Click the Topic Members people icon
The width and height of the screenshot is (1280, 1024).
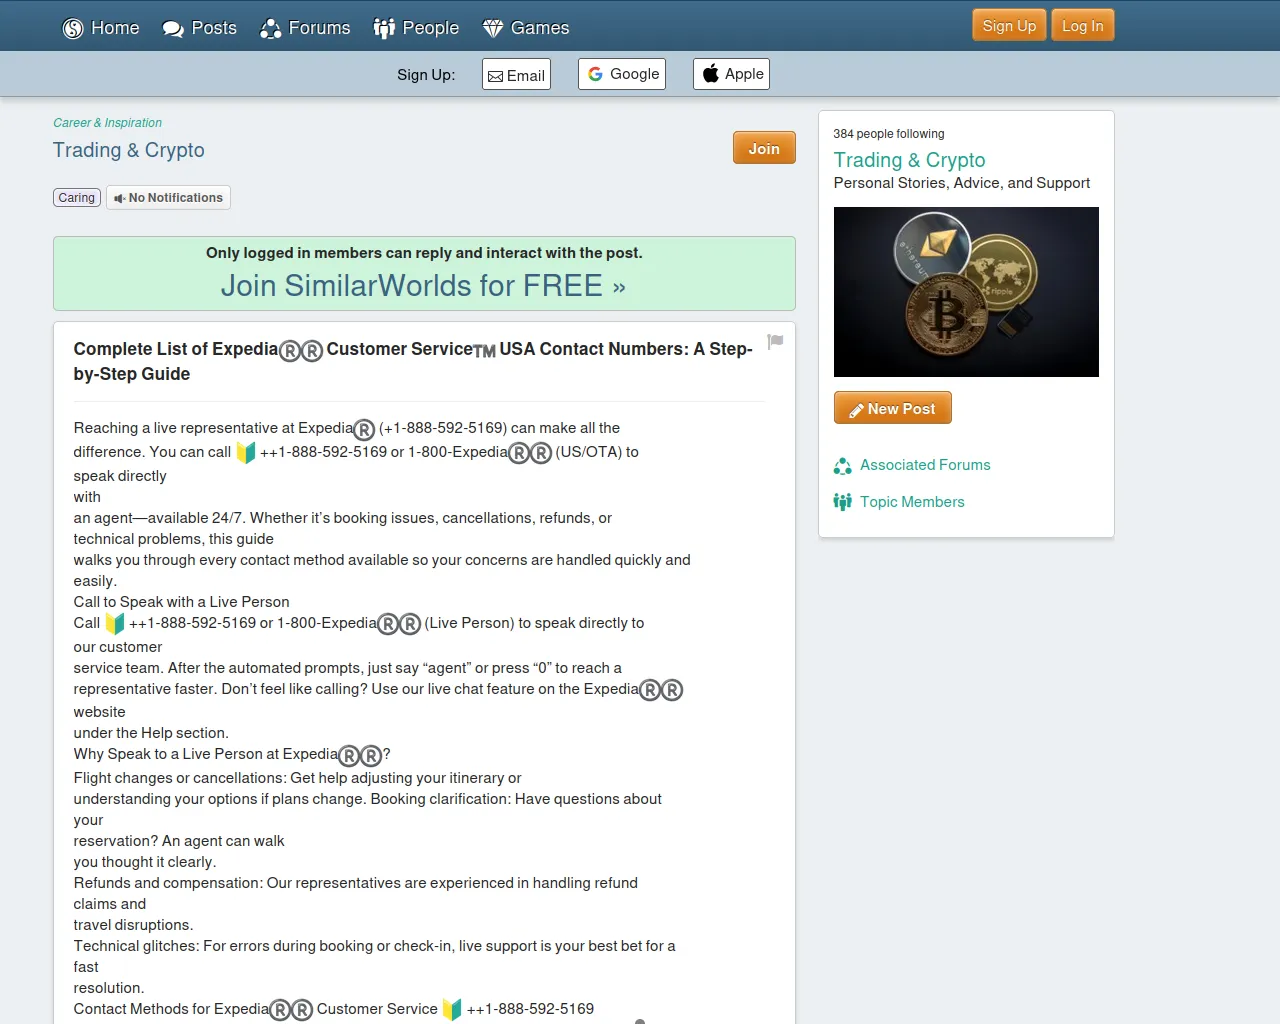coord(843,502)
